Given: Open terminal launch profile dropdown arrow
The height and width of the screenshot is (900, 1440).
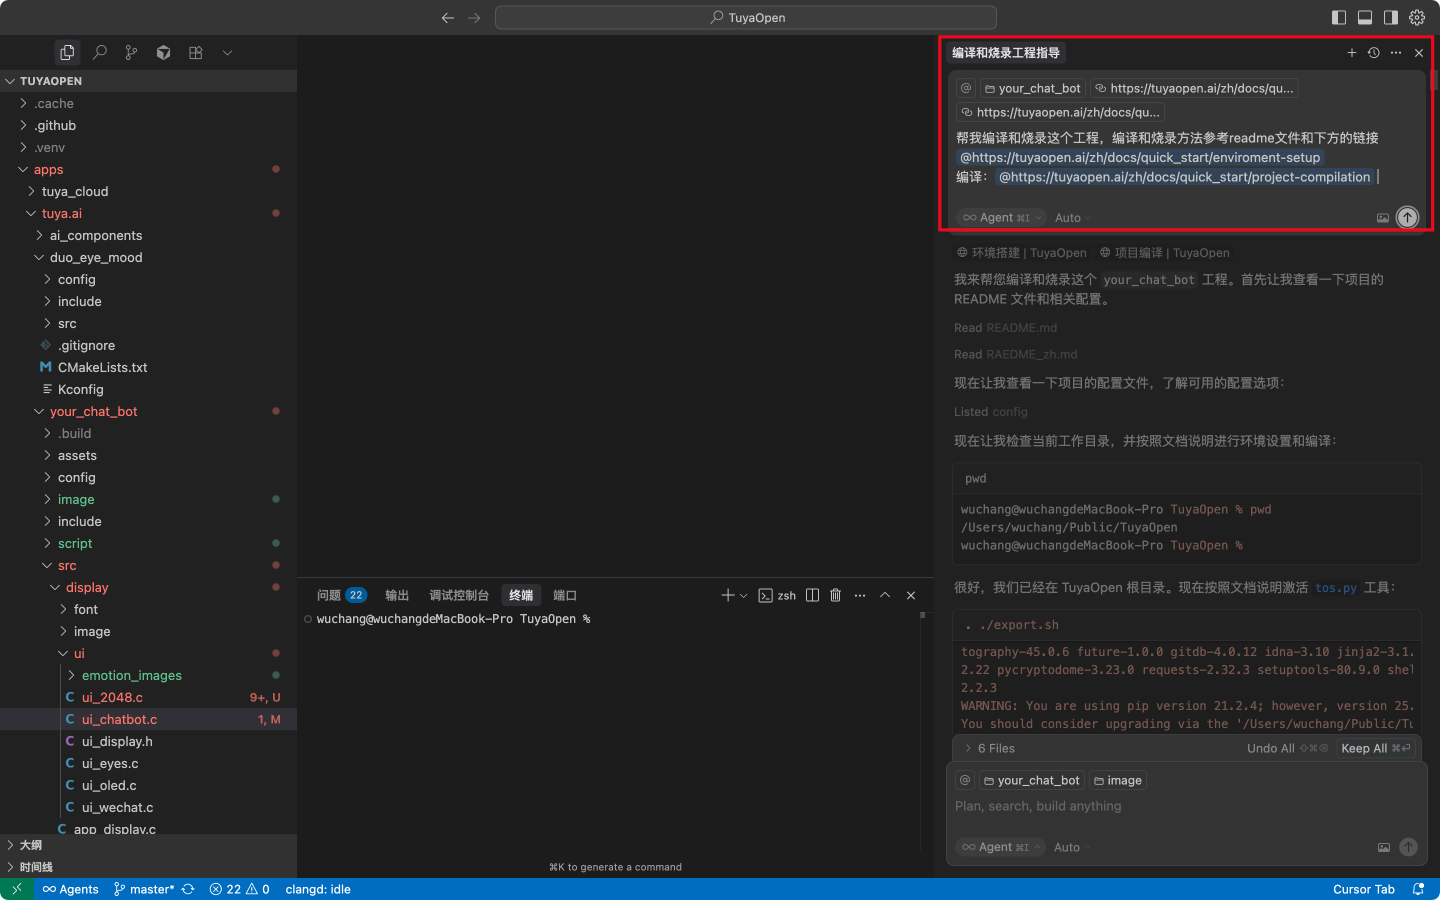Looking at the screenshot, I should (743, 595).
